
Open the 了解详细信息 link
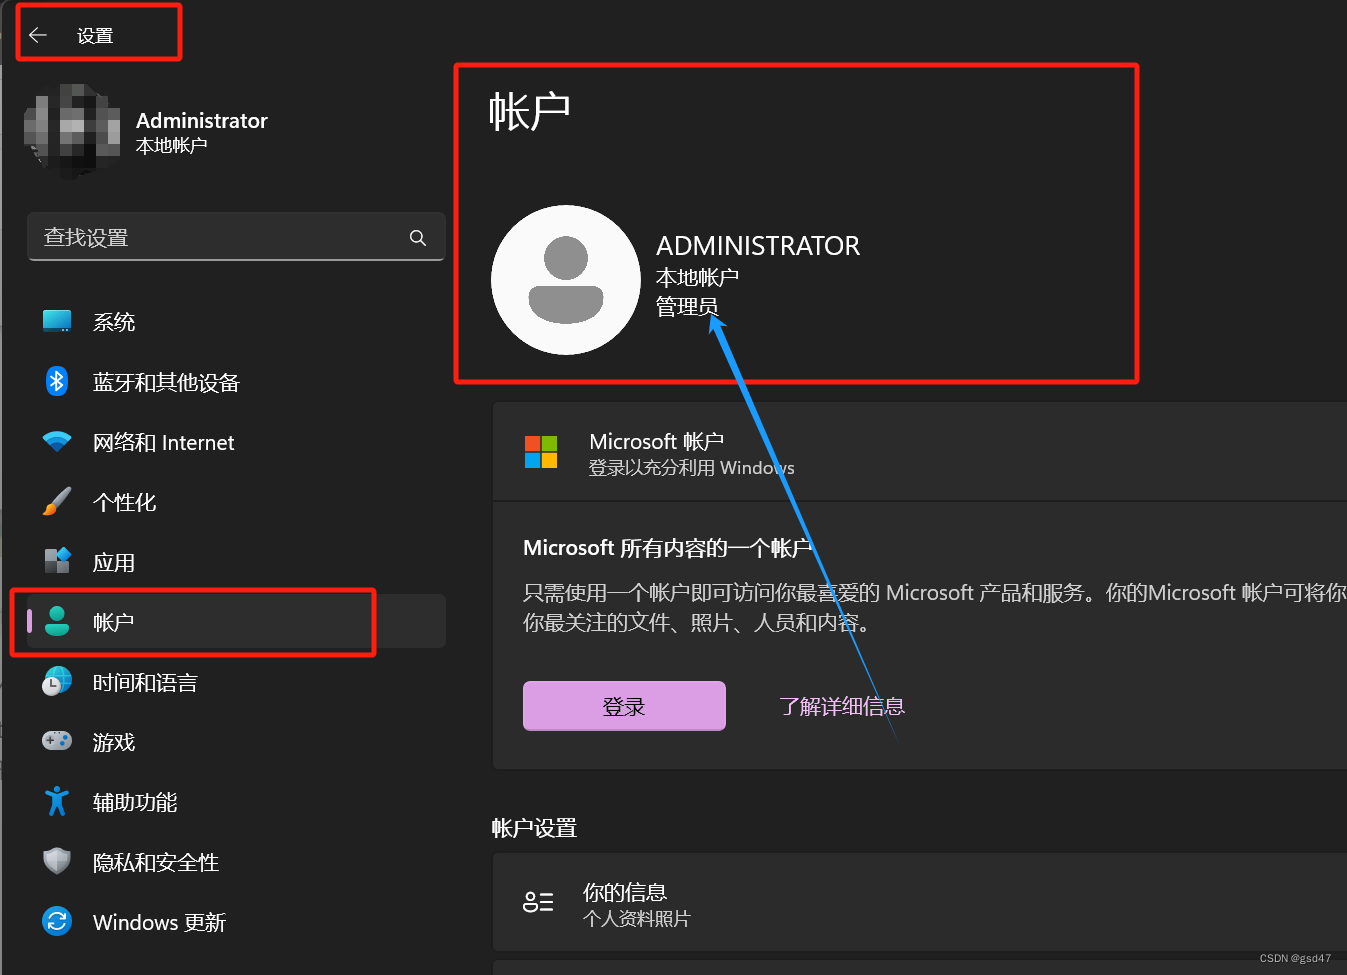[842, 706]
